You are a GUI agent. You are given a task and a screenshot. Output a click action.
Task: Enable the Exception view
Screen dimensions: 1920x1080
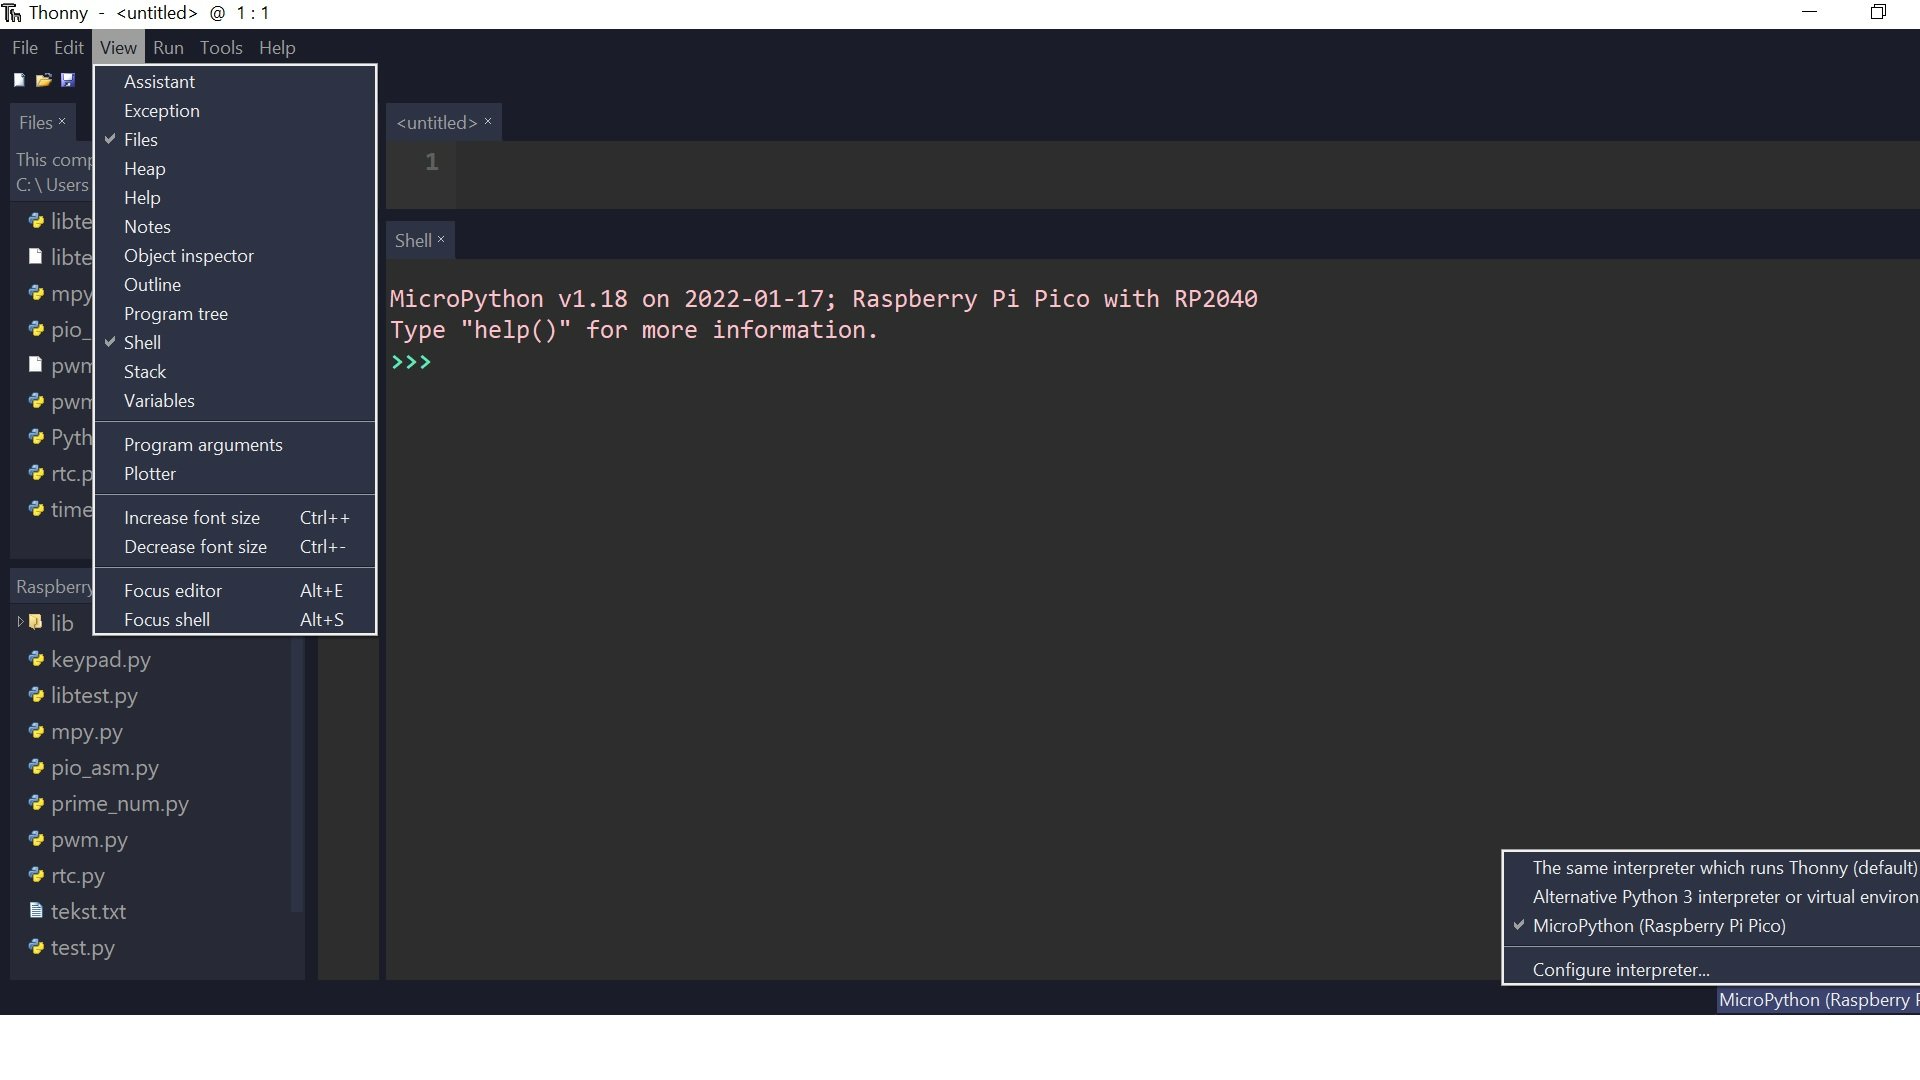tap(235, 111)
